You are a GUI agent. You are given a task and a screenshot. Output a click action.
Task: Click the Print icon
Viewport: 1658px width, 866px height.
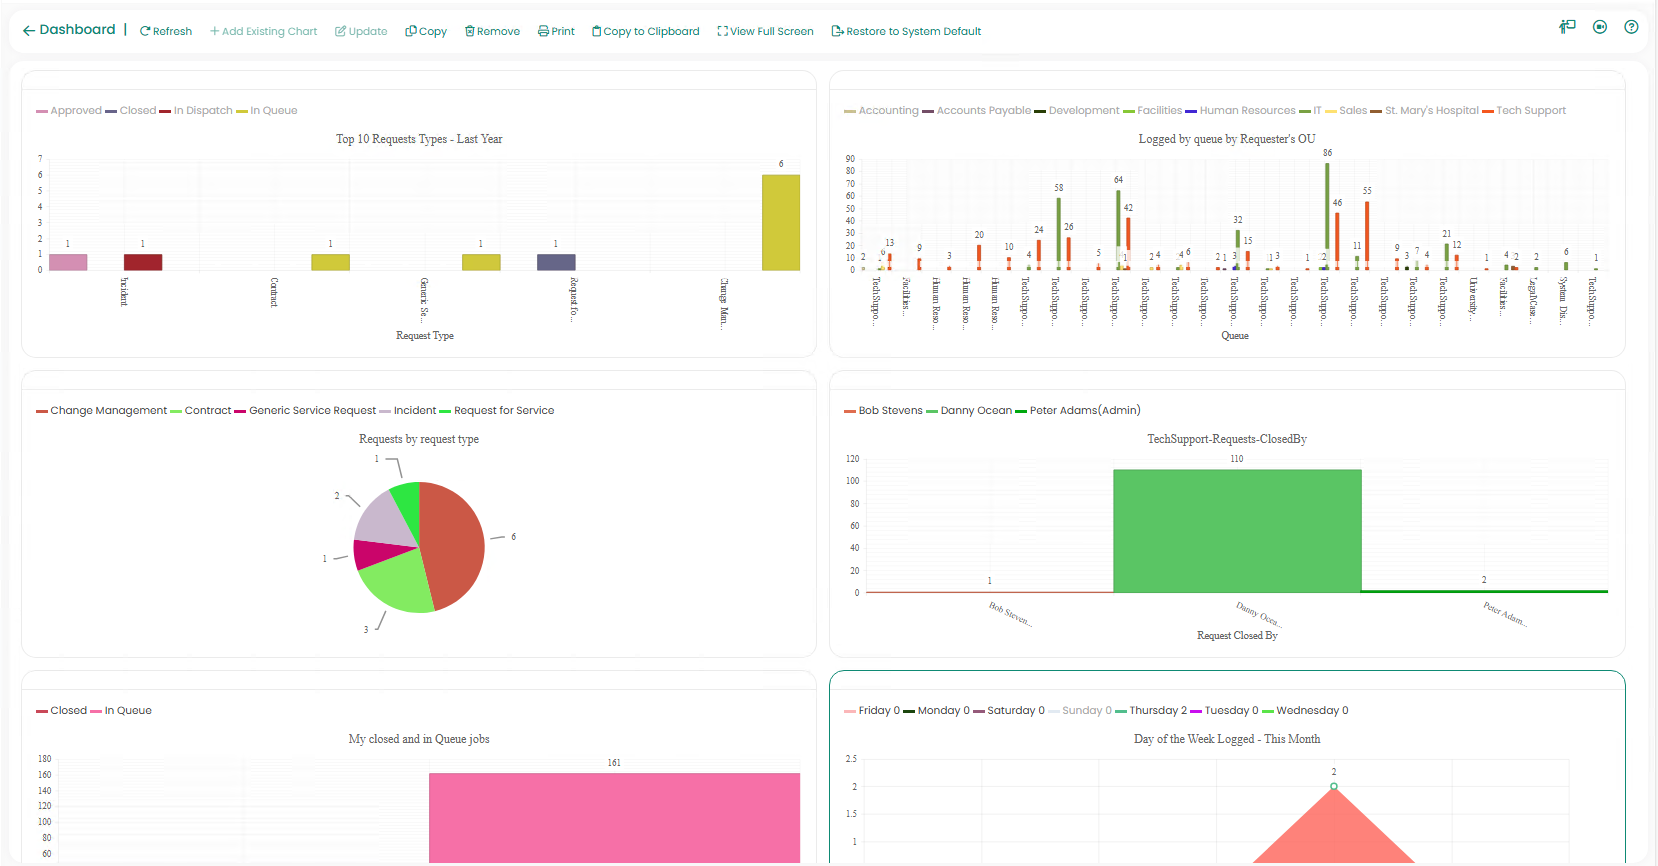tap(543, 32)
